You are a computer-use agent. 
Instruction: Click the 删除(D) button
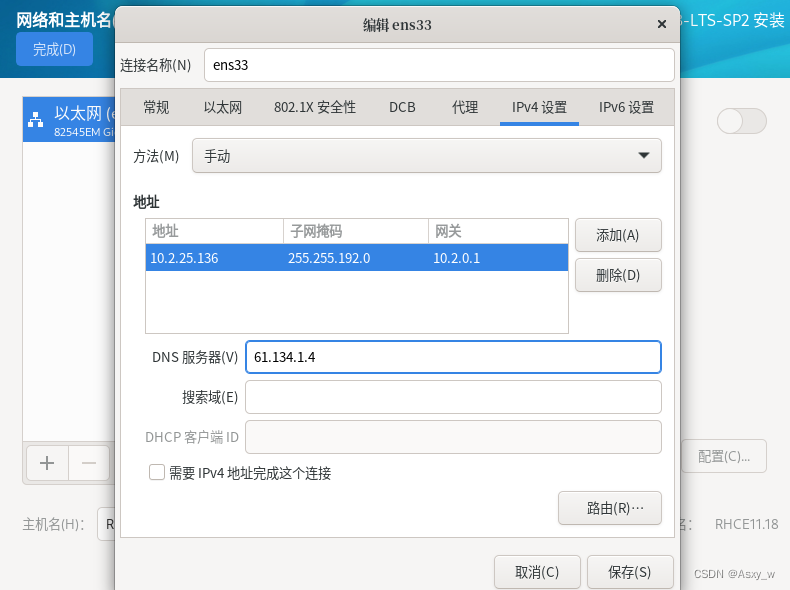(618, 275)
